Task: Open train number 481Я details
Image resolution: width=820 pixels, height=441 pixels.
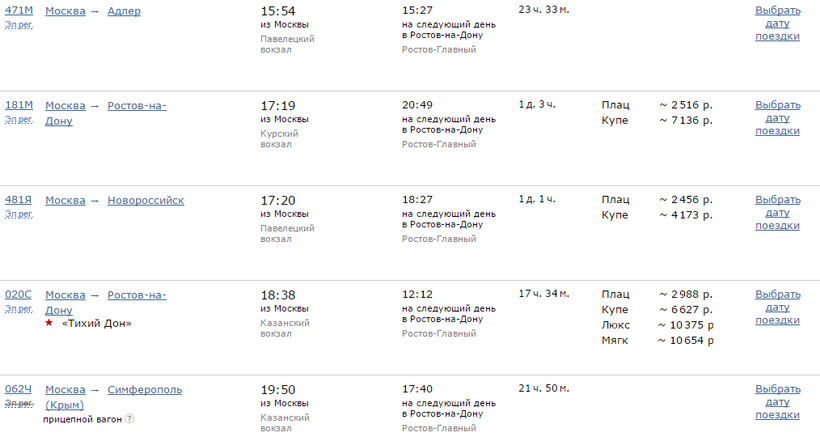Action: tap(19, 200)
